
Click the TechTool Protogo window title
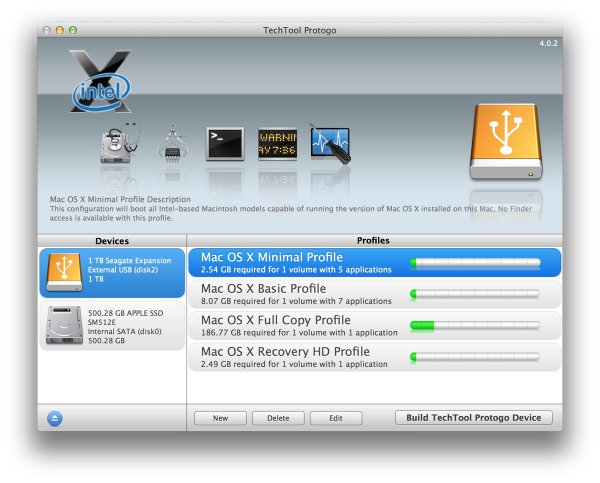pos(300,30)
